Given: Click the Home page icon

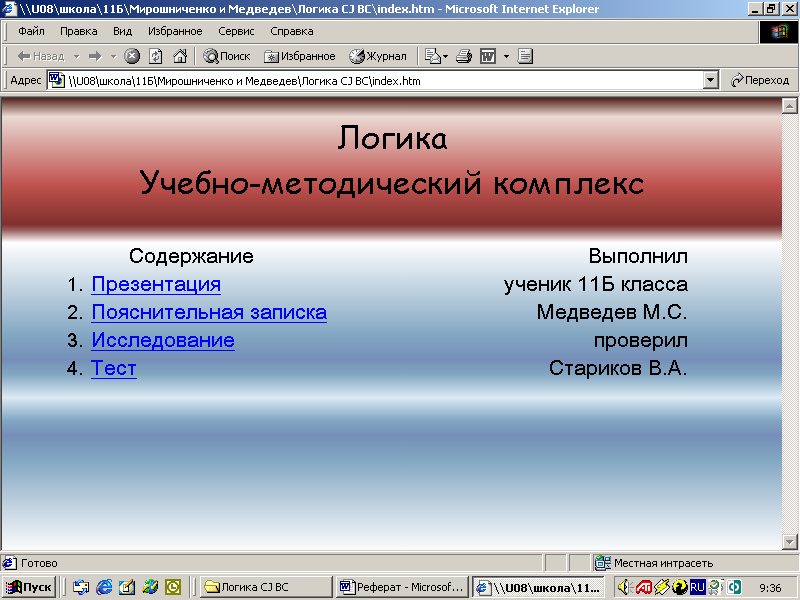Looking at the screenshot, I should coord(180,56).
